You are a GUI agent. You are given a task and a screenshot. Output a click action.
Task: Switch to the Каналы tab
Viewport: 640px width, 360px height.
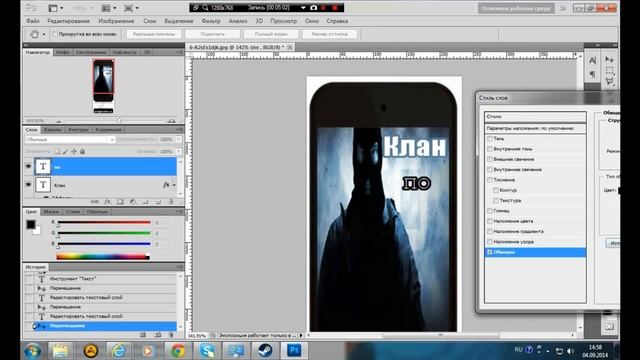53,129
